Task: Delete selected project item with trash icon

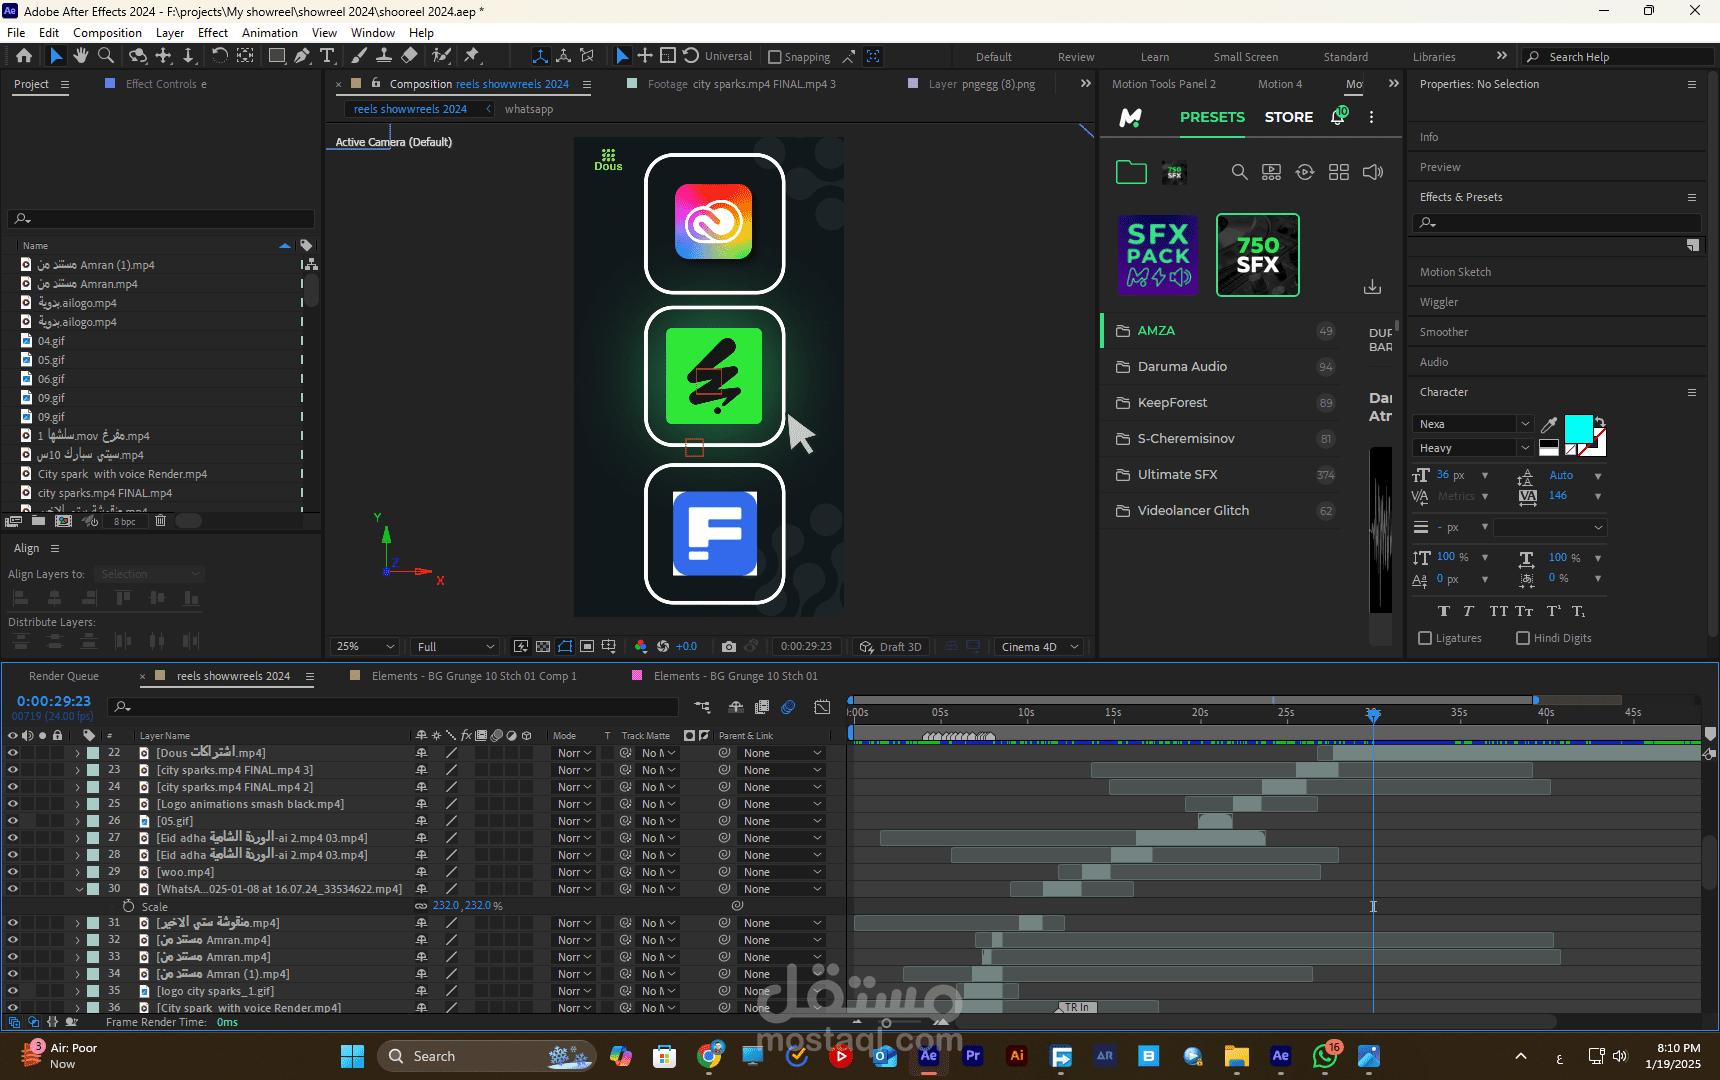Action: pos(160,521)
